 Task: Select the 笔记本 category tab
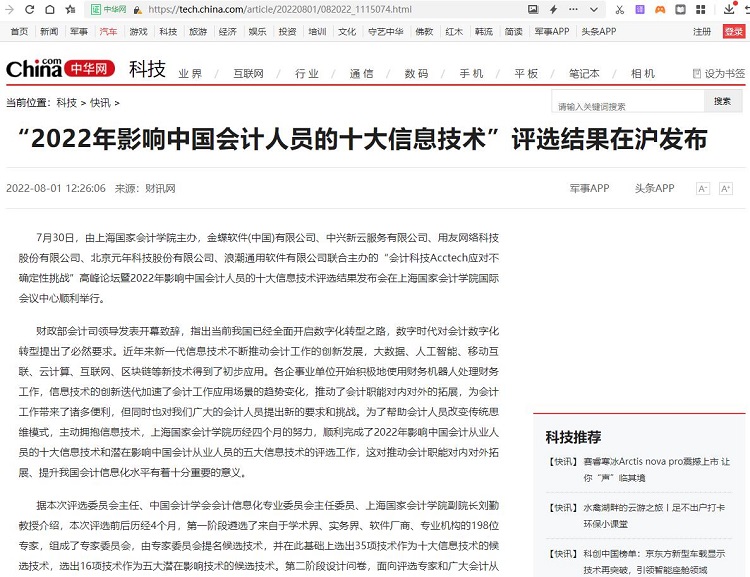(x=584, y=74)
